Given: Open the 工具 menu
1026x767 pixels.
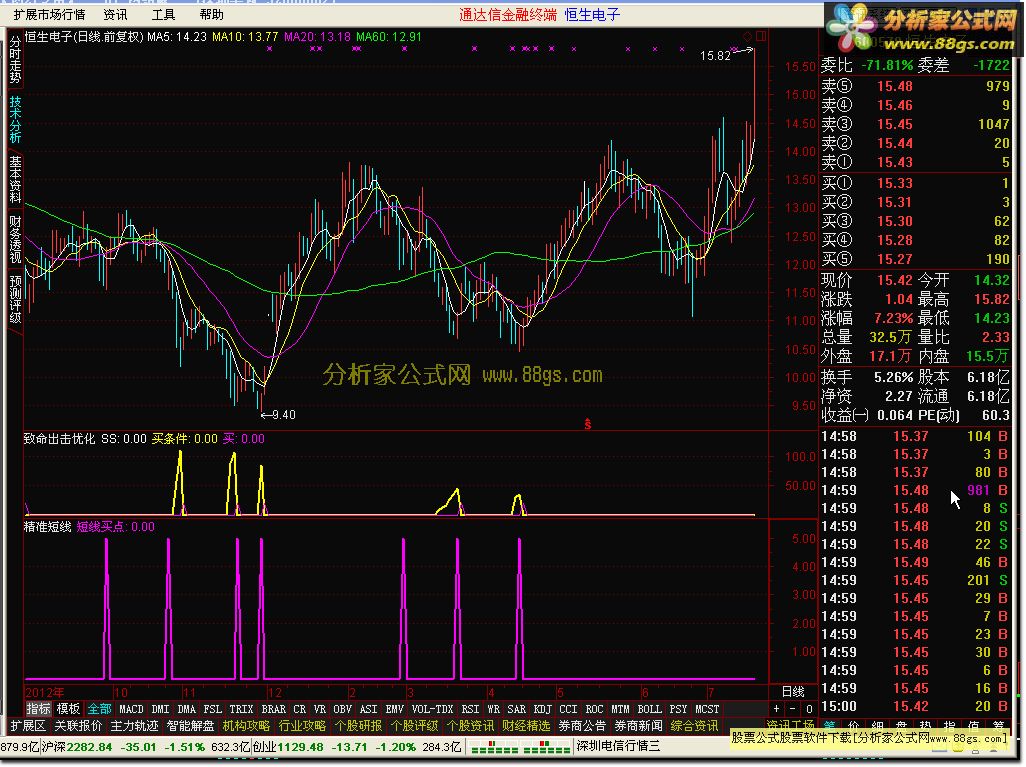Looking at the screenshot, I should click(x=164, y=14).
